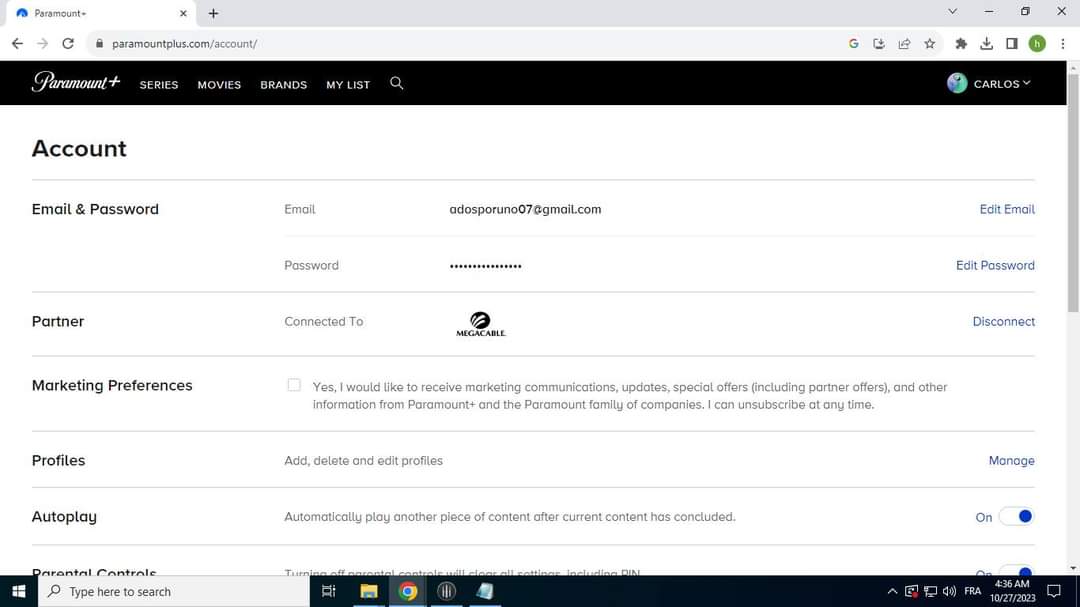Viewport: 1080px width, 607px height.
Task: Click Carlos profile avatar
Action: (x=957, y=83)
